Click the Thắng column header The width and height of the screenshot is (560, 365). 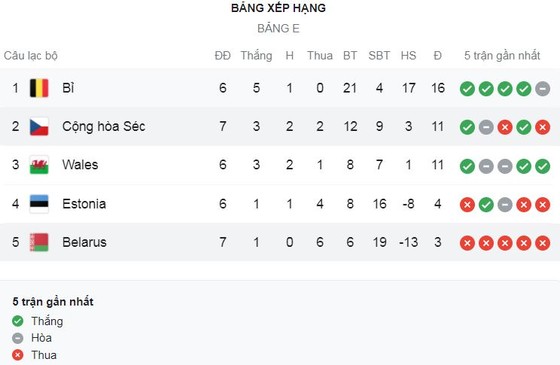click(x=256, y=56)
